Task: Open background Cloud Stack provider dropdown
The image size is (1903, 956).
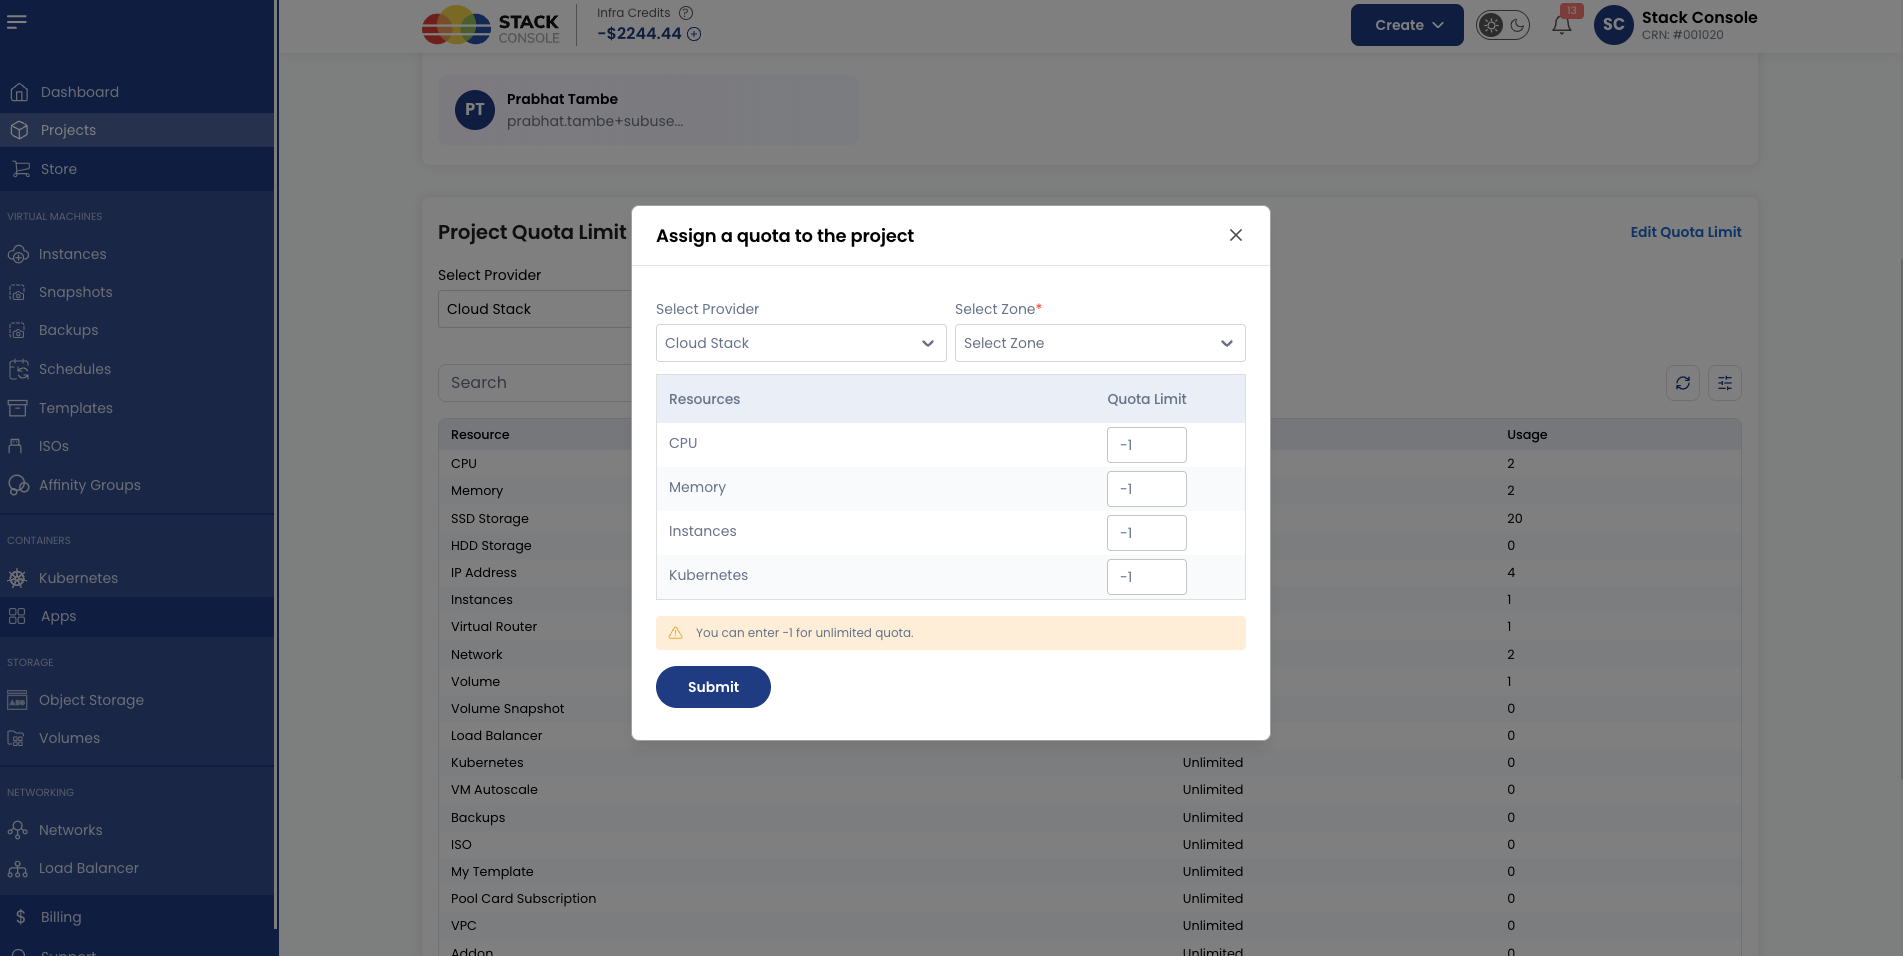Action: coord(535,309)
